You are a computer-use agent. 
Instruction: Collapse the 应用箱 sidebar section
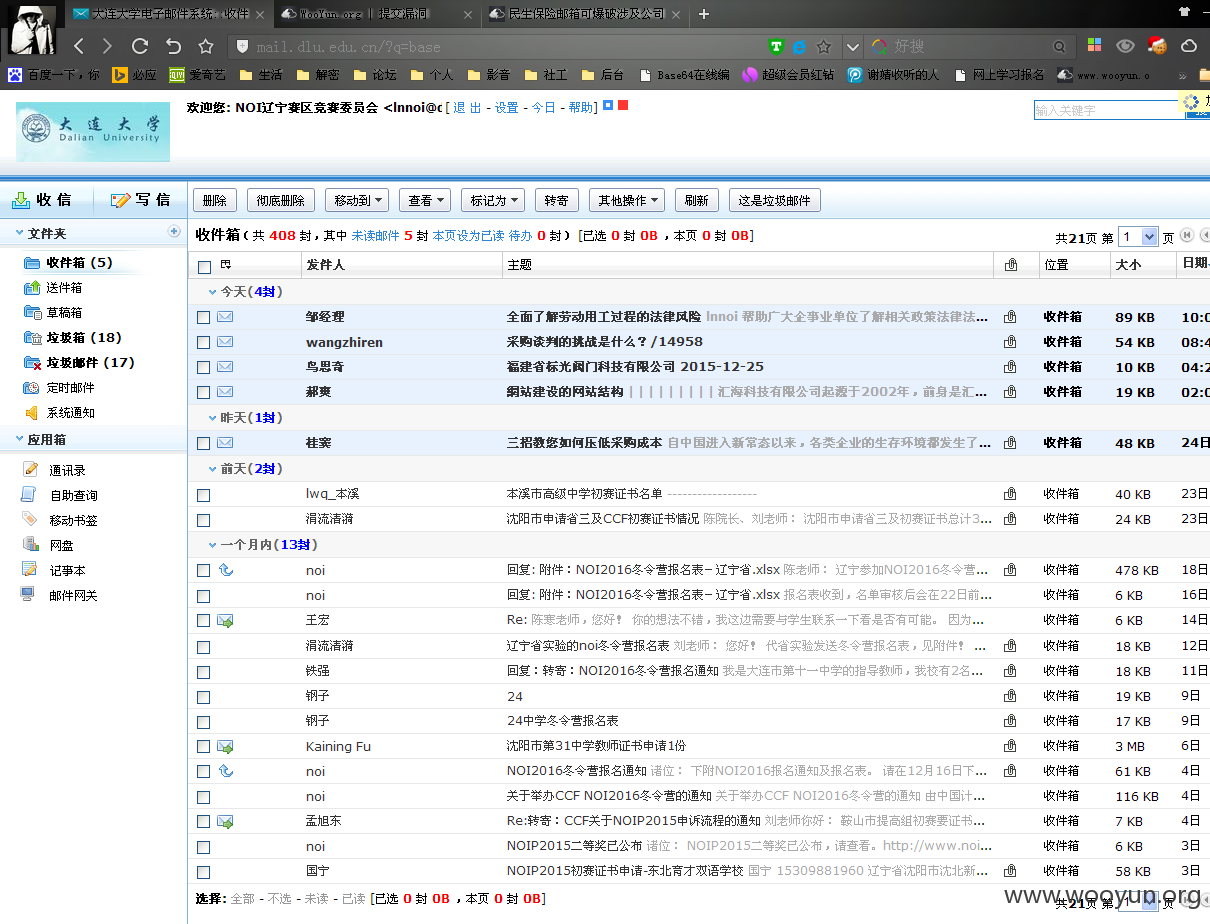click(x=19, y=439)
